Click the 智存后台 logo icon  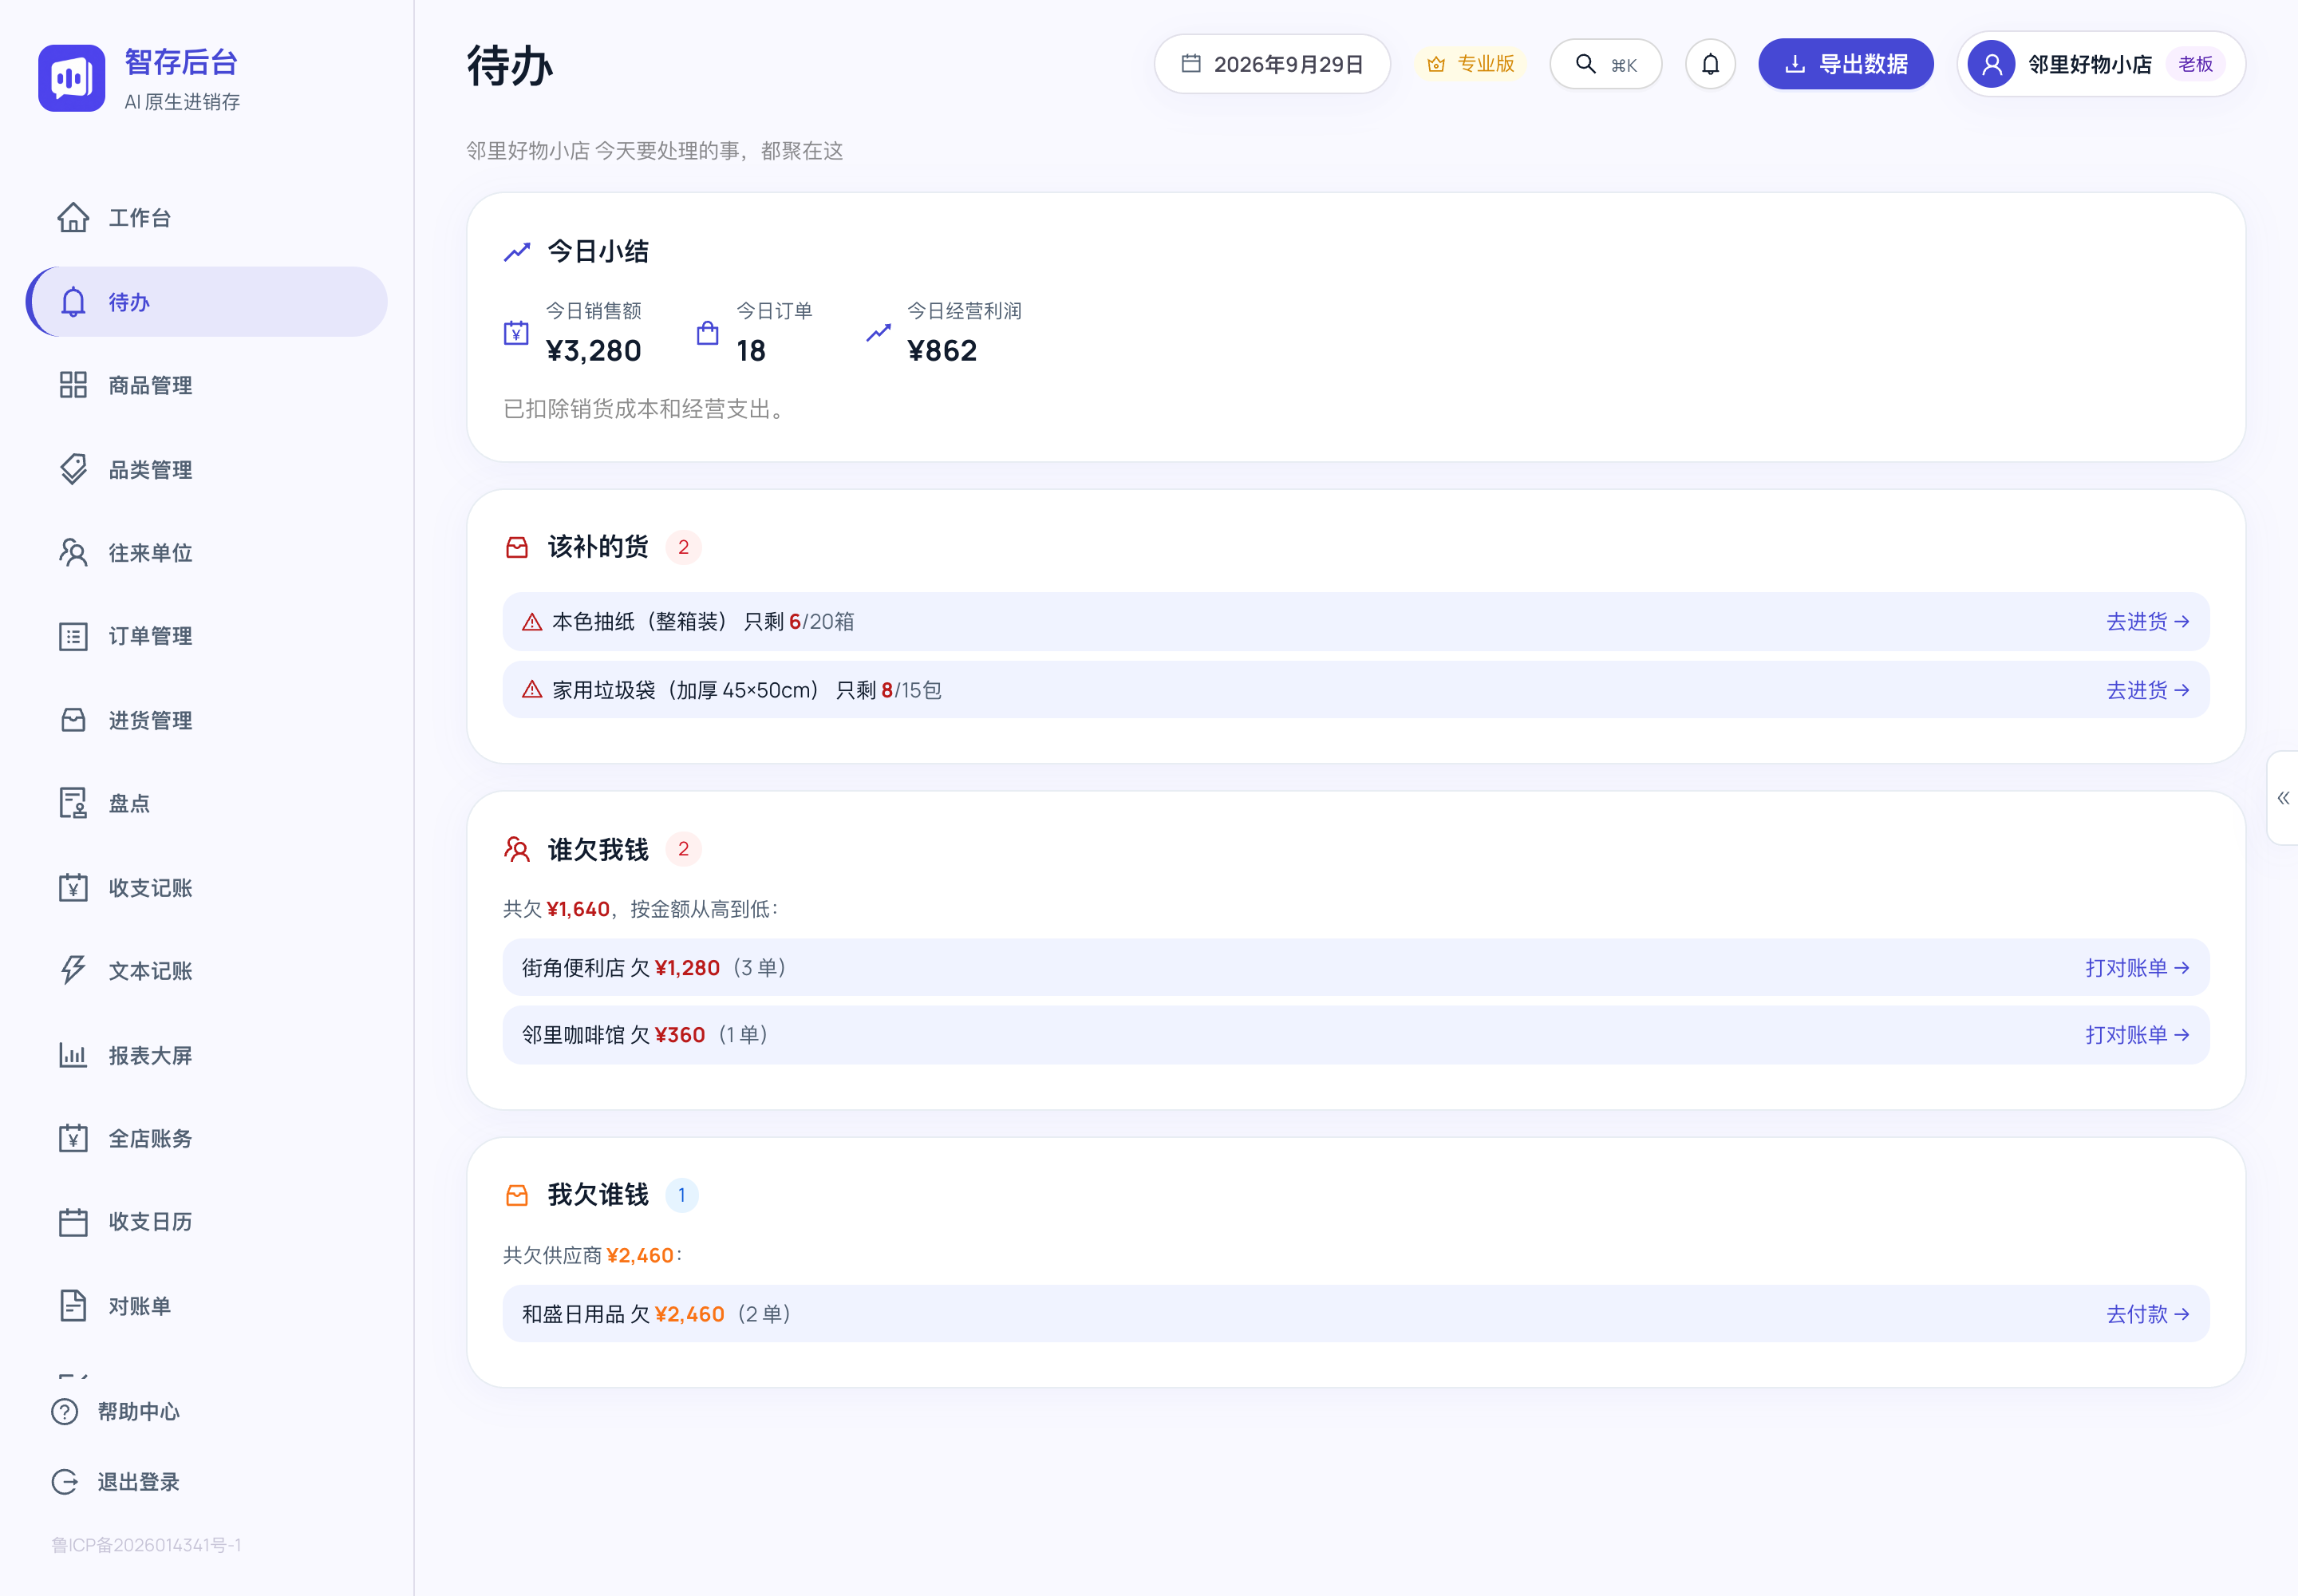(71, 78)
